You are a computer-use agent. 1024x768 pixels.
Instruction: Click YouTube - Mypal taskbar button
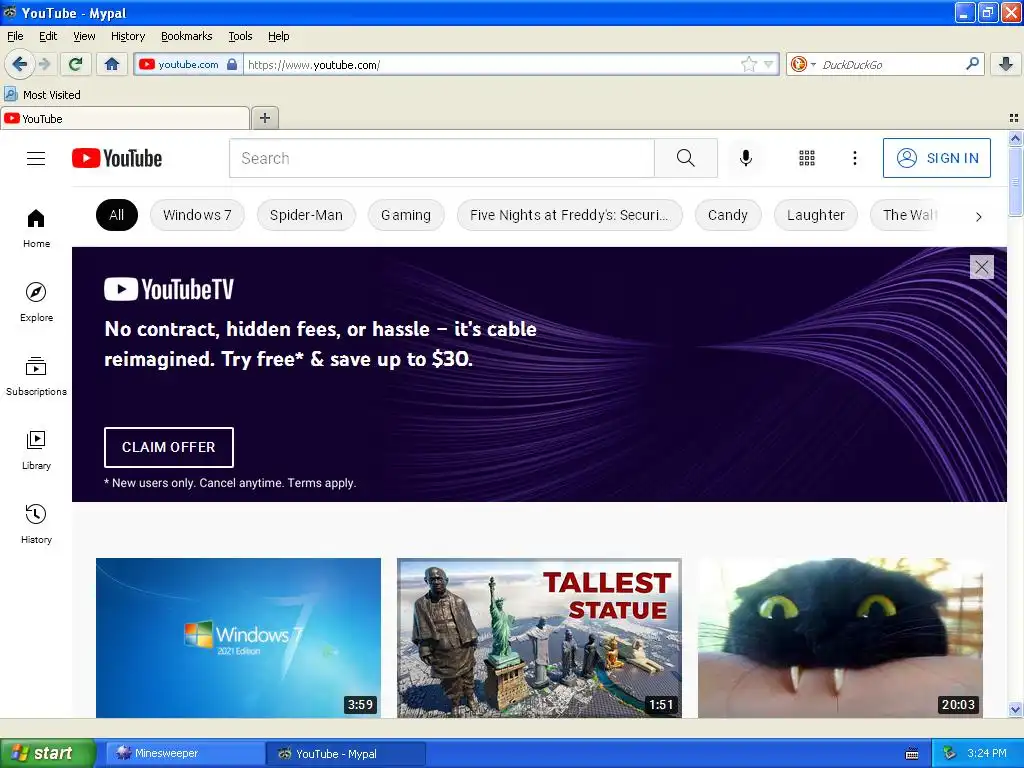pos(345,754)
